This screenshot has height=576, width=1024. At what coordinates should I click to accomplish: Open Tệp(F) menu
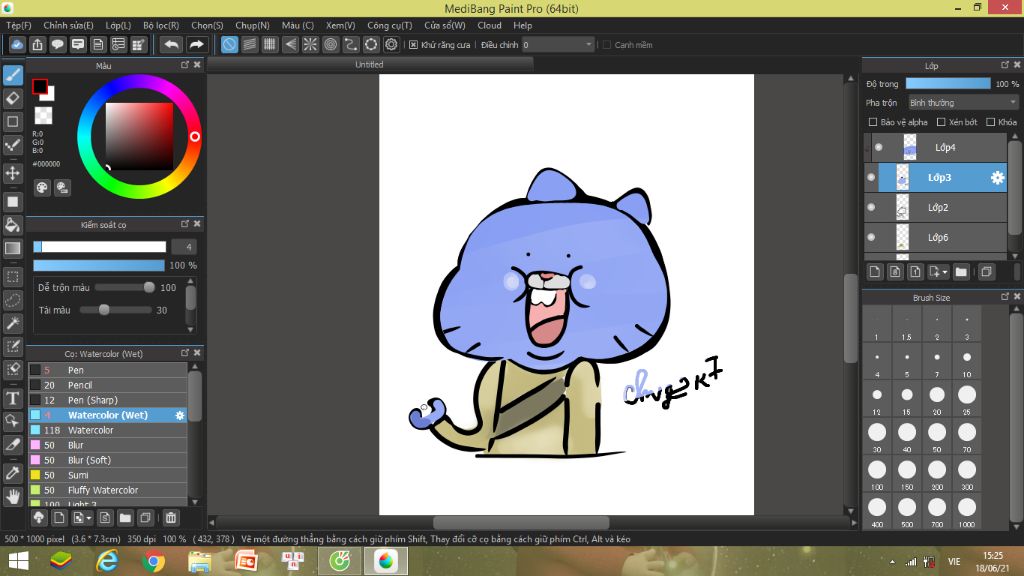tap(19, 25)
